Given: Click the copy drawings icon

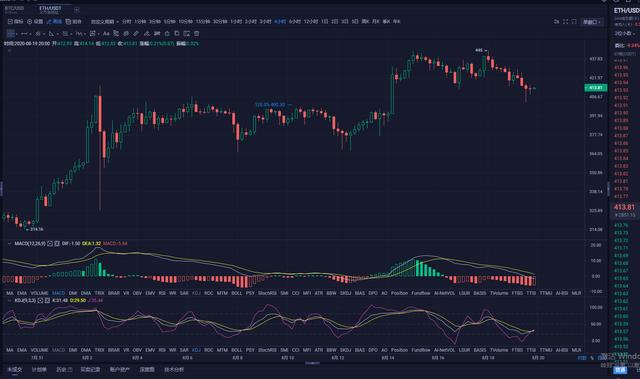Looking at the screenshot, I should [177, 33].
